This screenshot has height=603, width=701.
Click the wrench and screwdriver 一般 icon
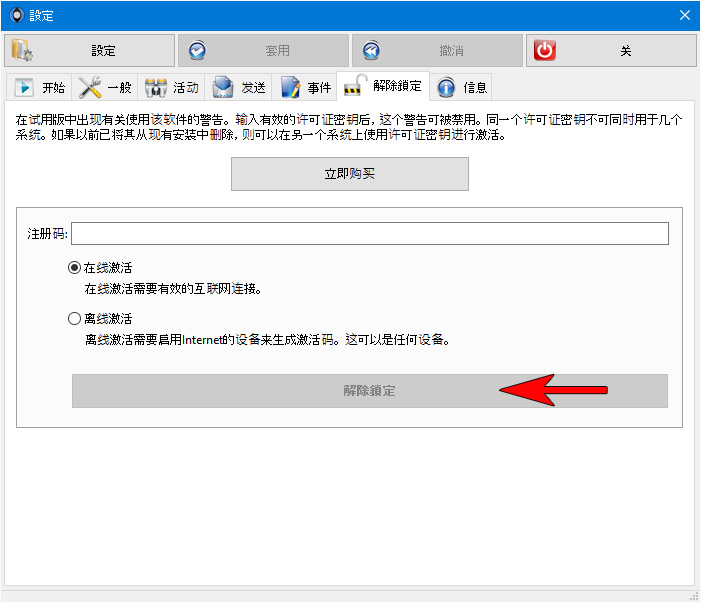click(x=90, y=87)
